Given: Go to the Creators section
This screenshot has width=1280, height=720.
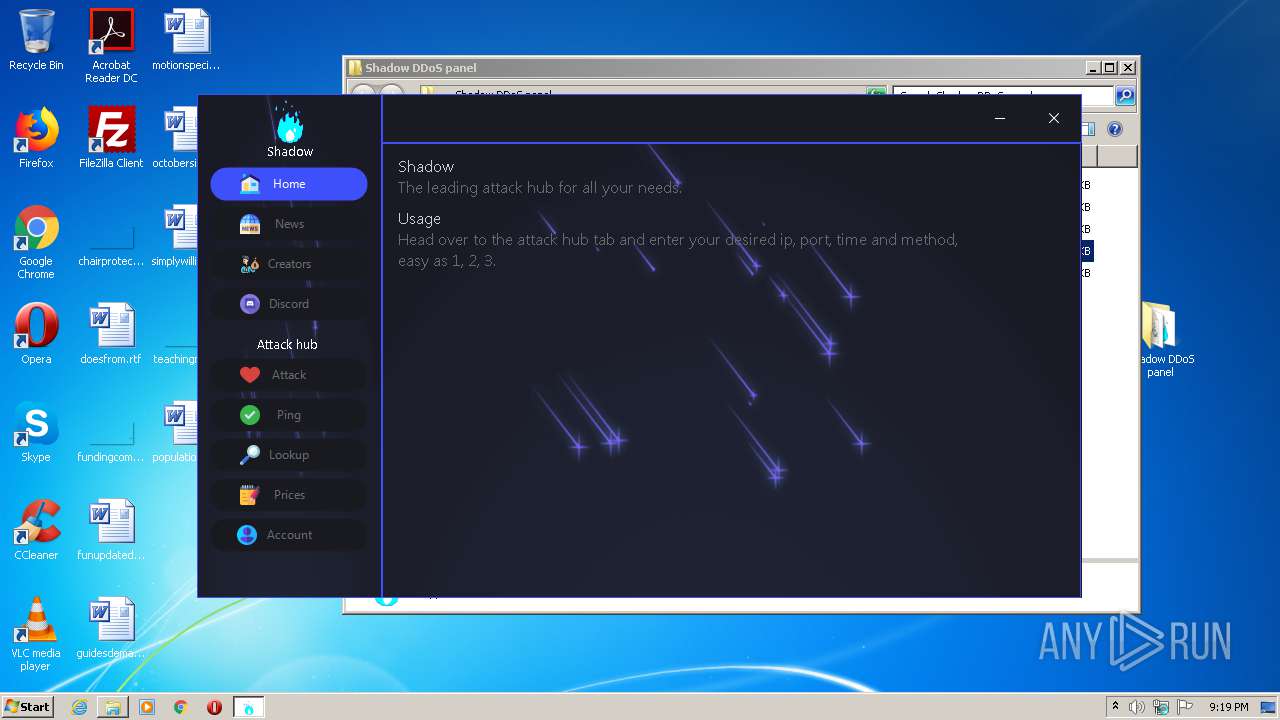Looking at the screenshot, I should pos(288,264).
